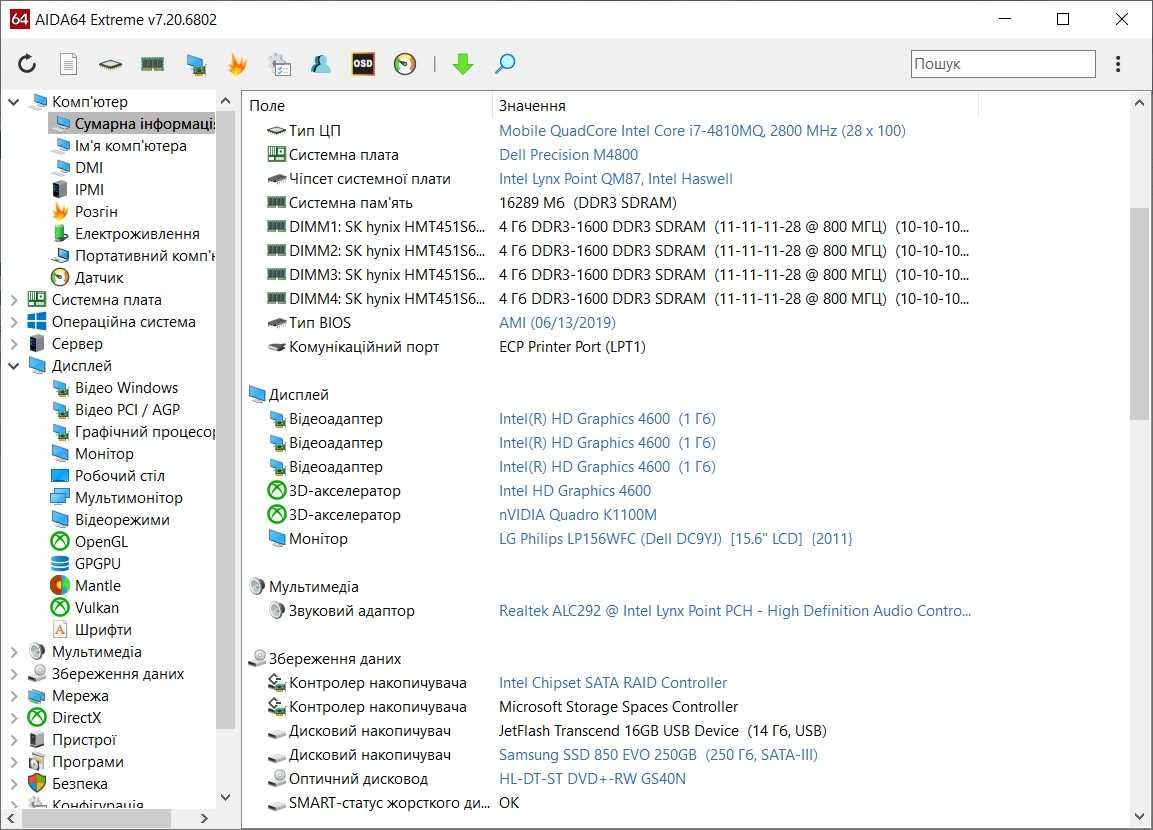
Task: Open Відео Windows tree item
Action: (115, 387)
